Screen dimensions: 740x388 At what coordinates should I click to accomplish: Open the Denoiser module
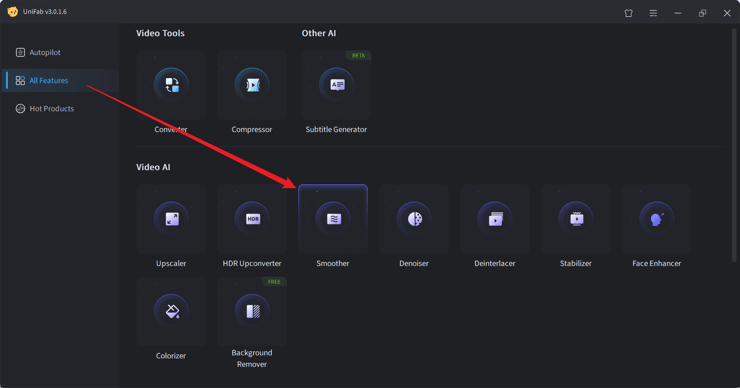pyautogui.click(x=414, y=219)
